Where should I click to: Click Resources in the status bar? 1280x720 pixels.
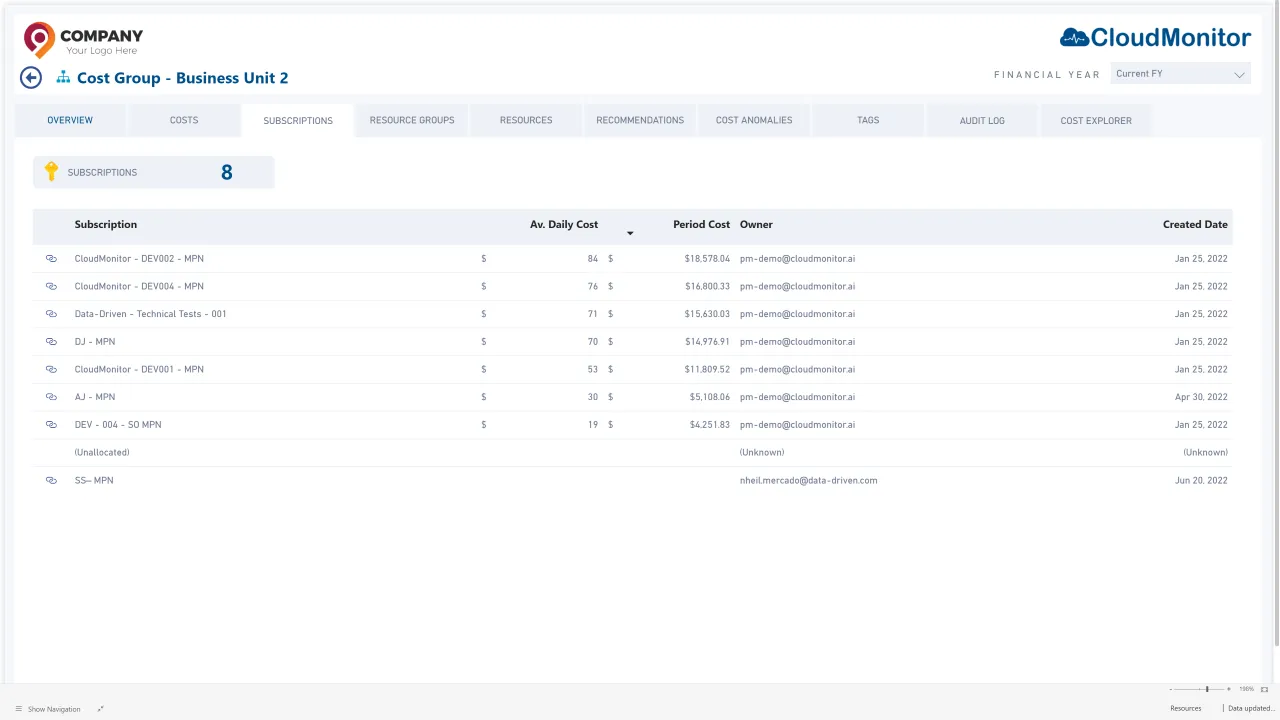(x=1186, y=709)
